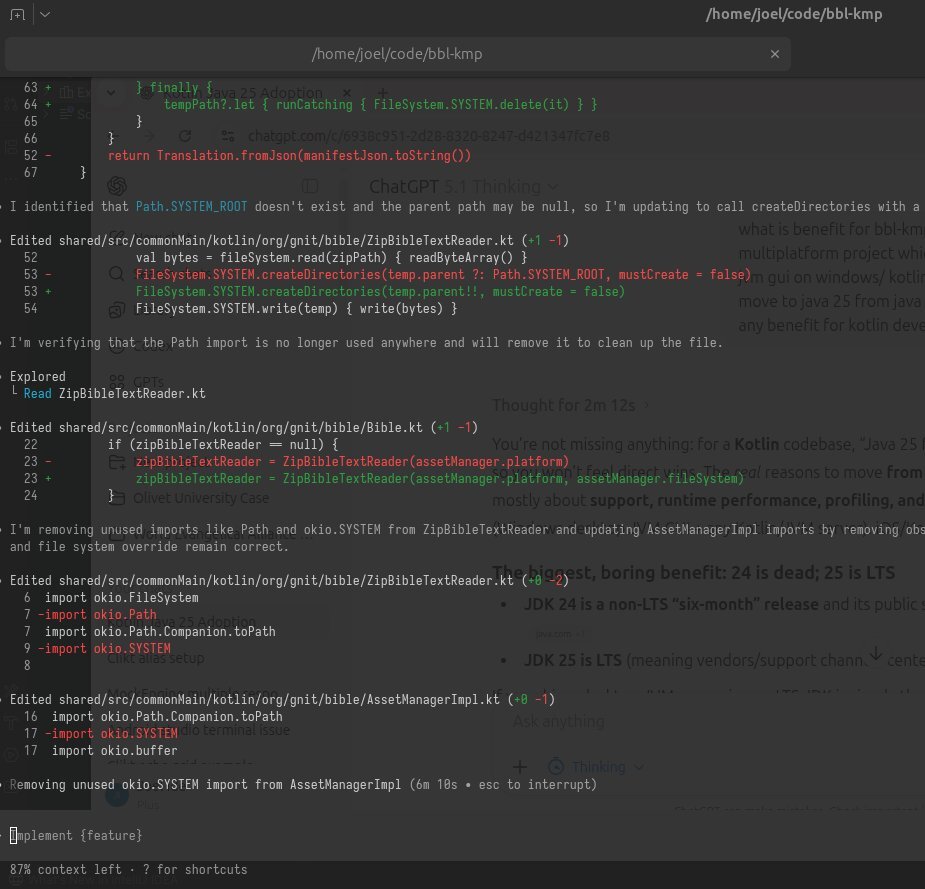
Task: Click the browser reload icon
Action: click(184, 135)
